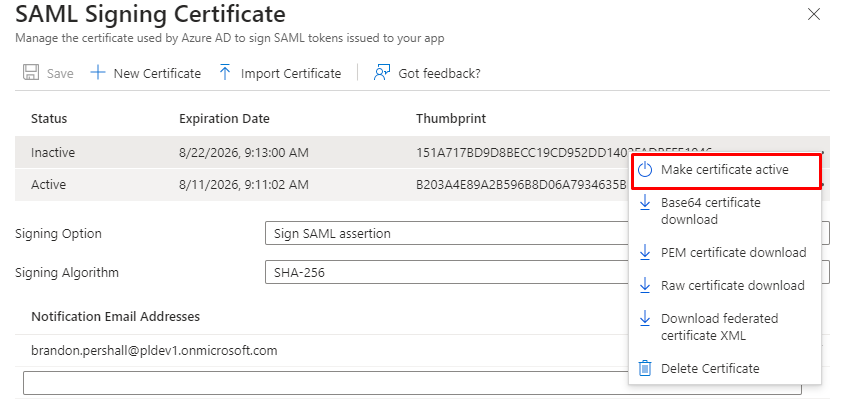The image size is (841, 412).
Task: Choose Download federated certificate XML
Action: click(x=719, y=326)
